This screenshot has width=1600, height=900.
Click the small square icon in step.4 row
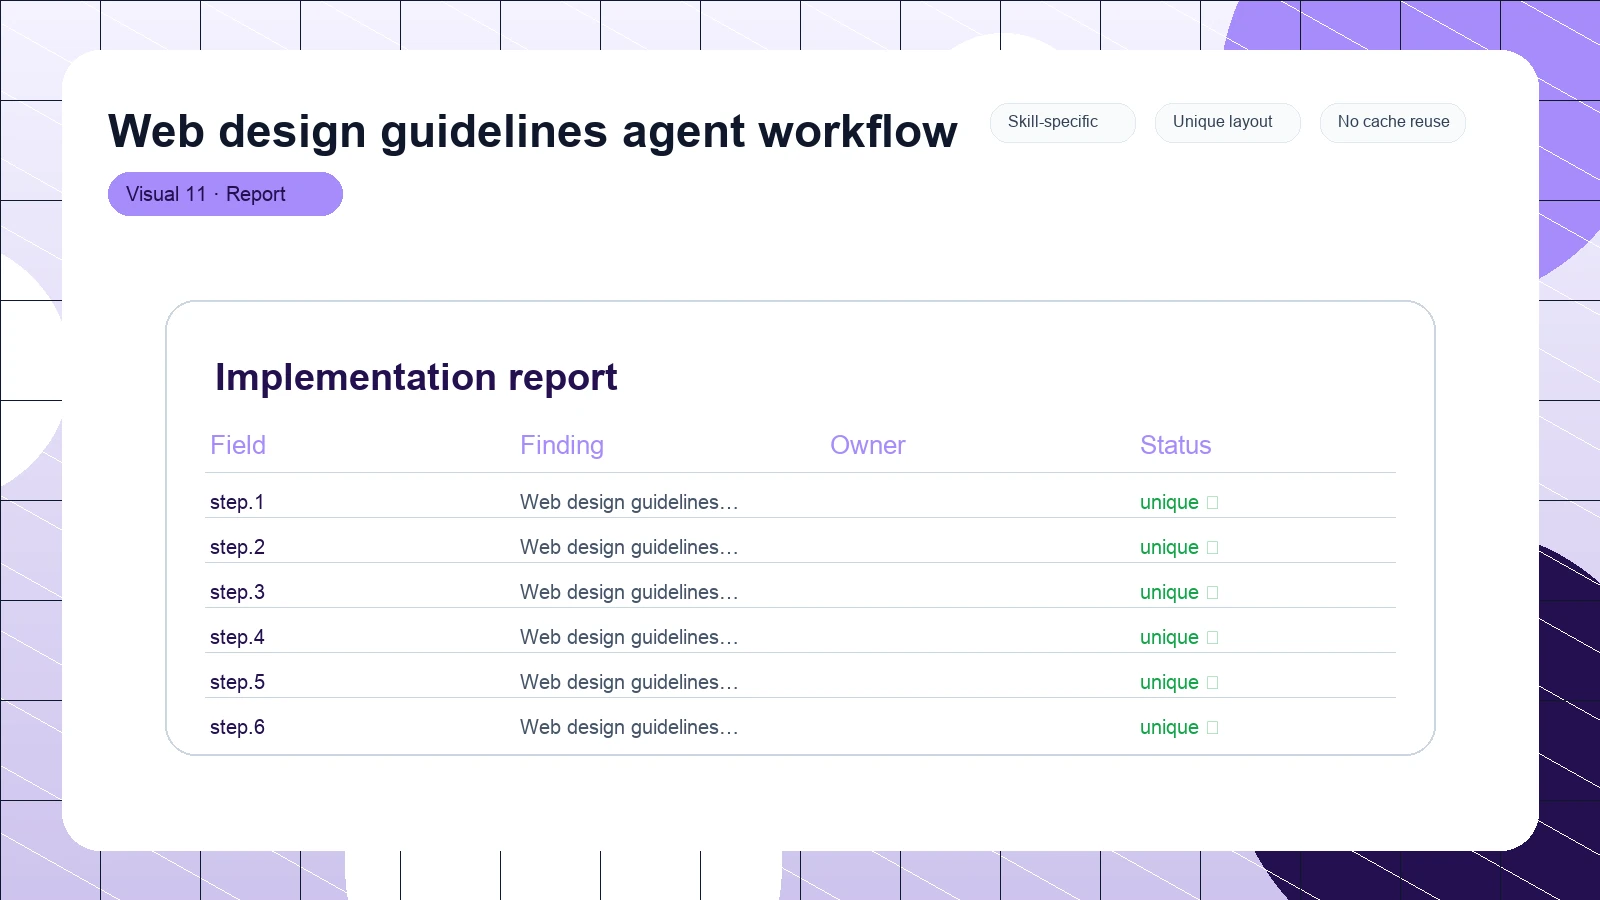coord(1213,638)
